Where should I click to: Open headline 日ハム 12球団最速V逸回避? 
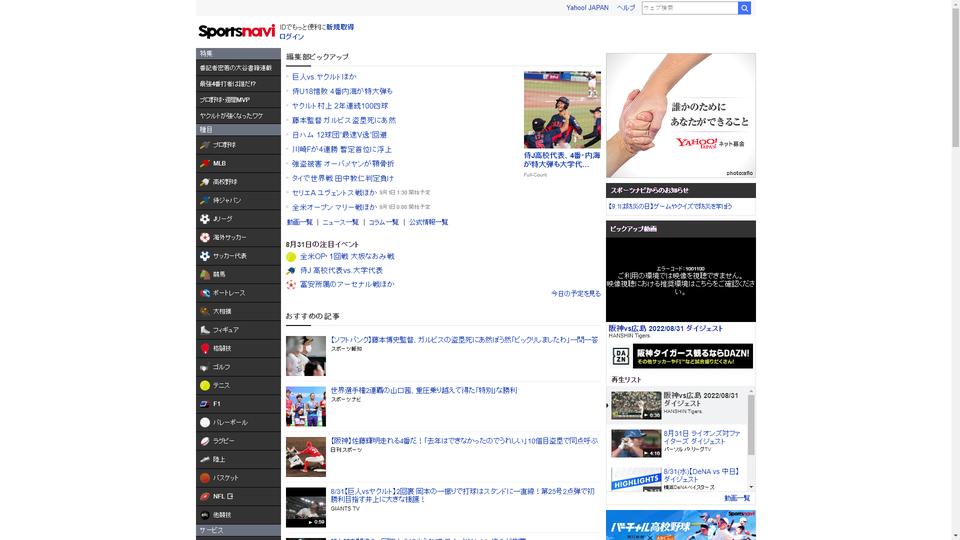click(x=339, y=135)
